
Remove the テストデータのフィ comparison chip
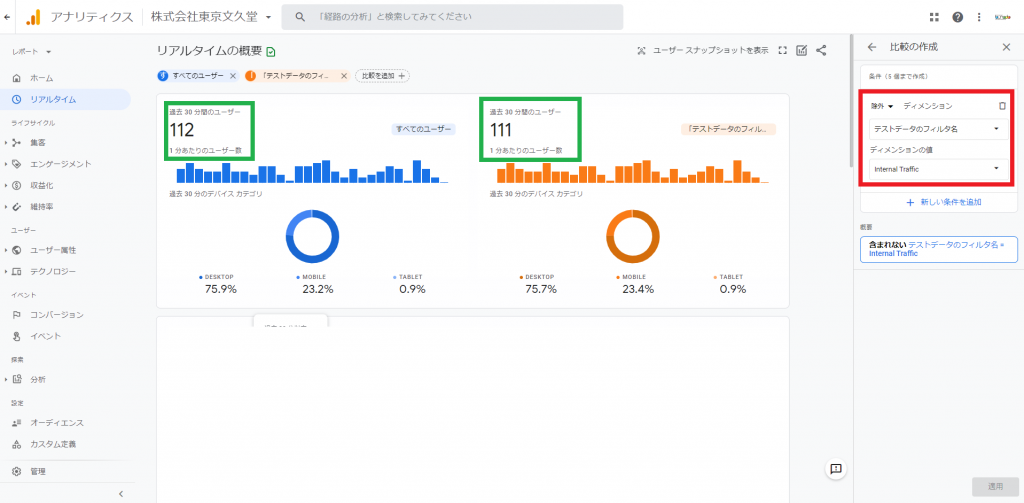pos(344,76)
